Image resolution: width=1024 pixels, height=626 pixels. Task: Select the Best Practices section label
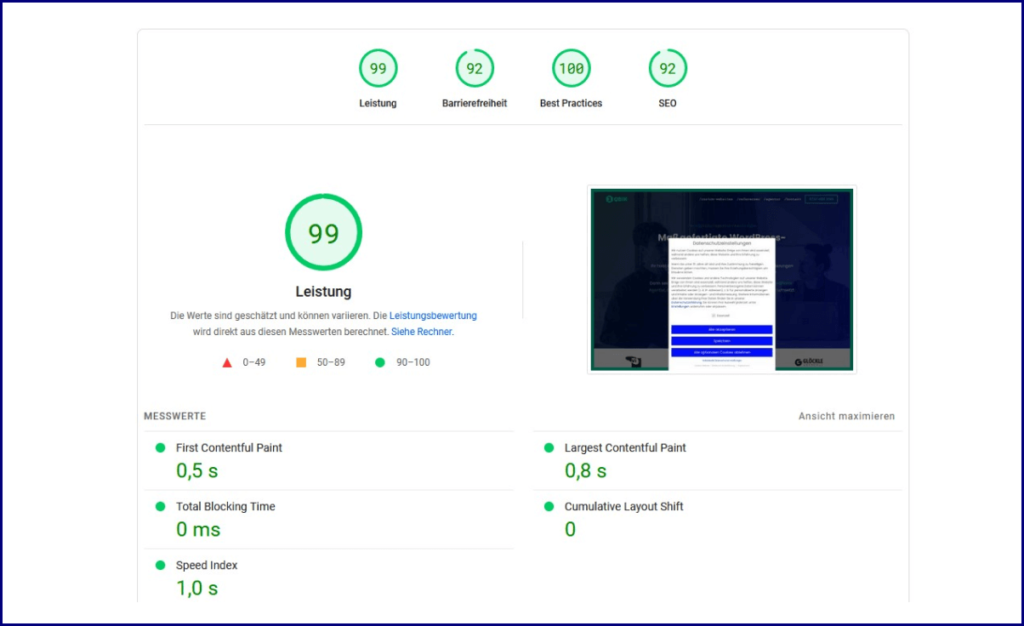tap(570, 102)
